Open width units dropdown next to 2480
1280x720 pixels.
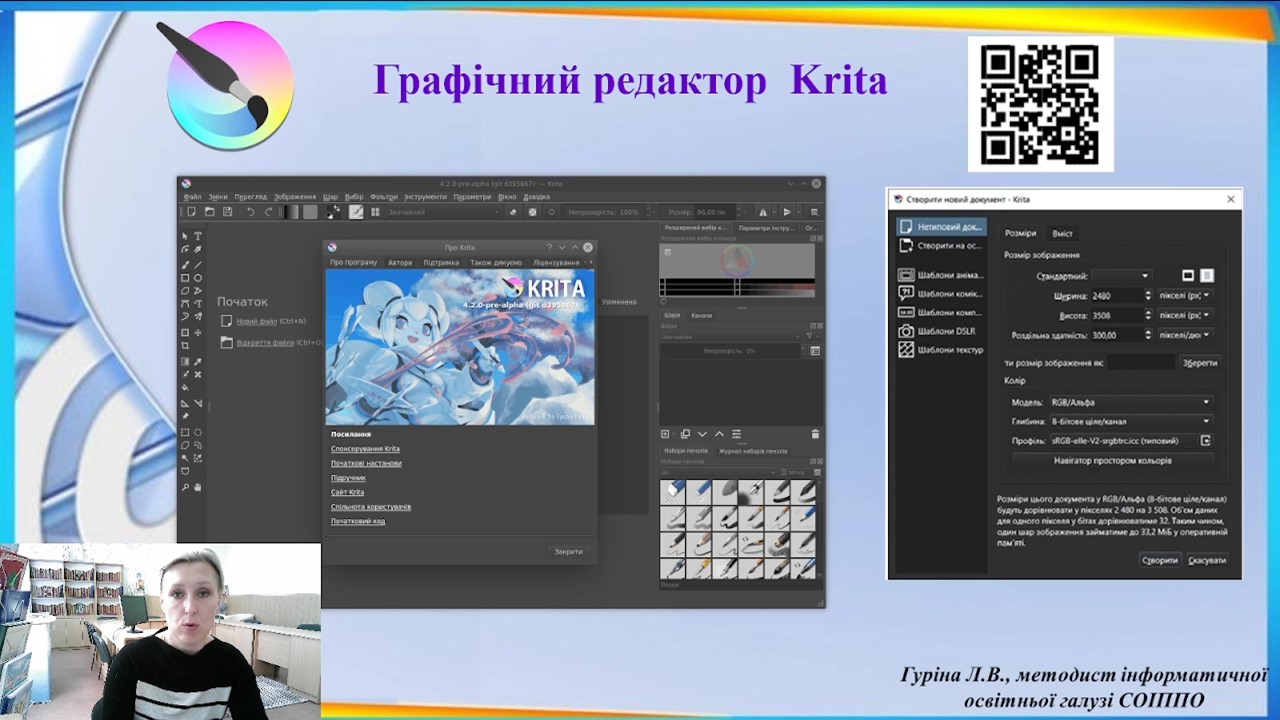coord(1185,295)
